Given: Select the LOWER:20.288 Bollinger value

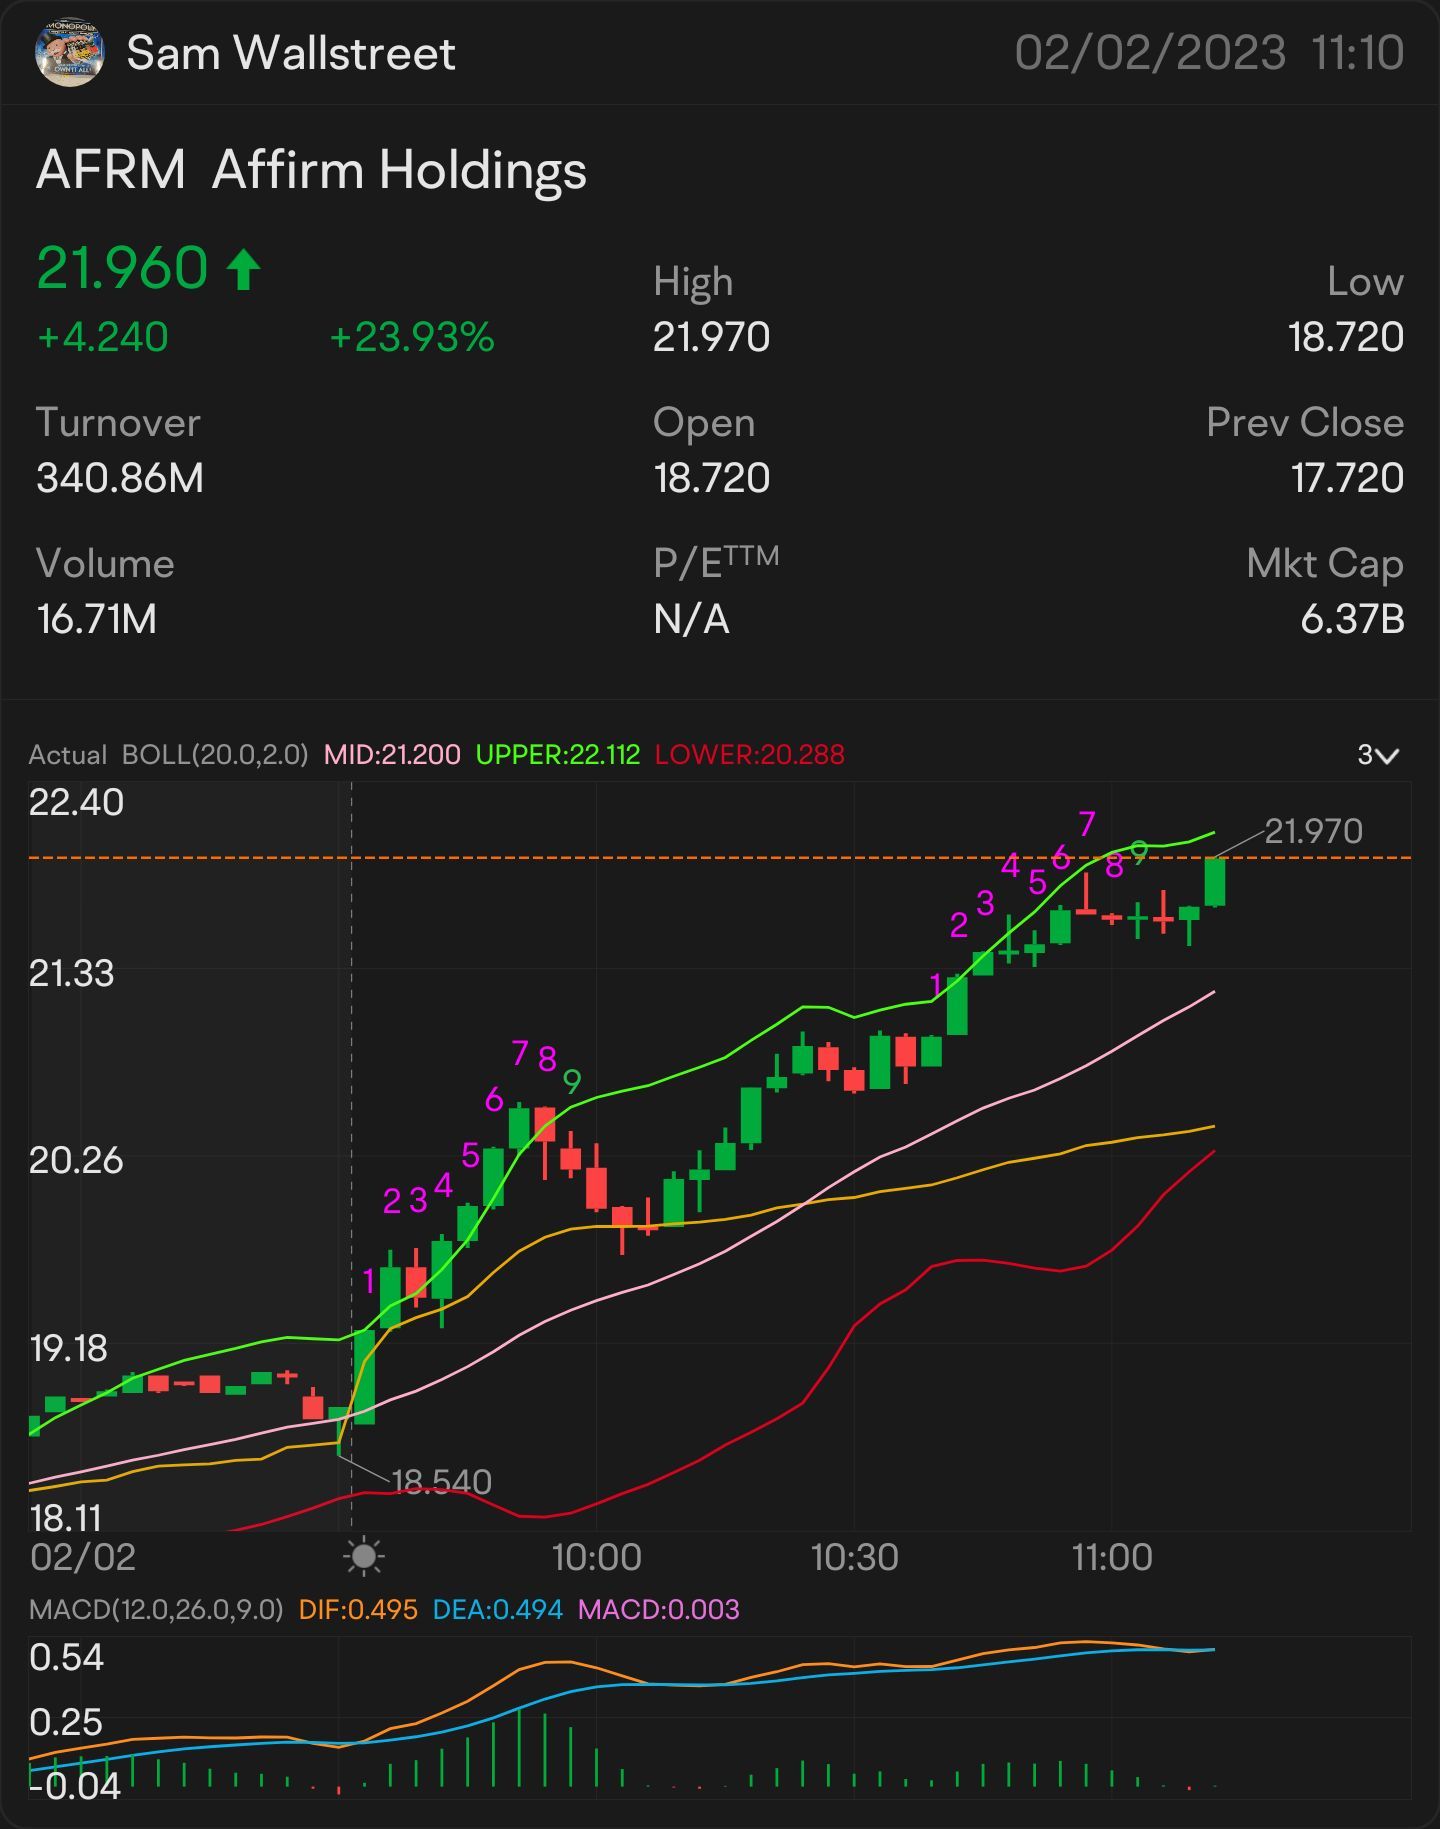Looking at the screenshot, I should [750, 755].
